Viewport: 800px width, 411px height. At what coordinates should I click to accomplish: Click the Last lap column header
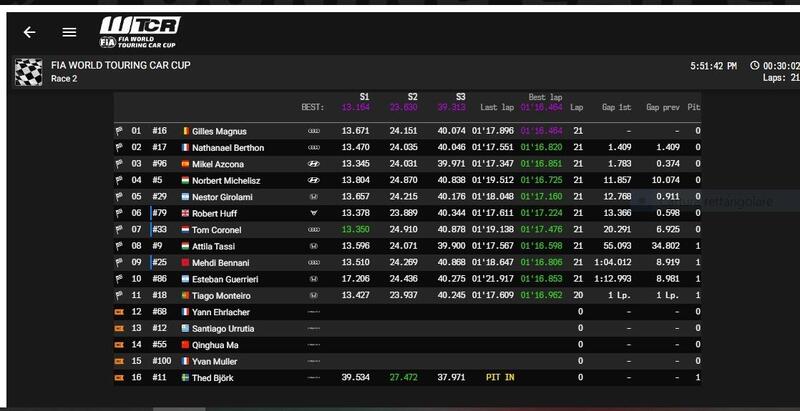[497, 107]
